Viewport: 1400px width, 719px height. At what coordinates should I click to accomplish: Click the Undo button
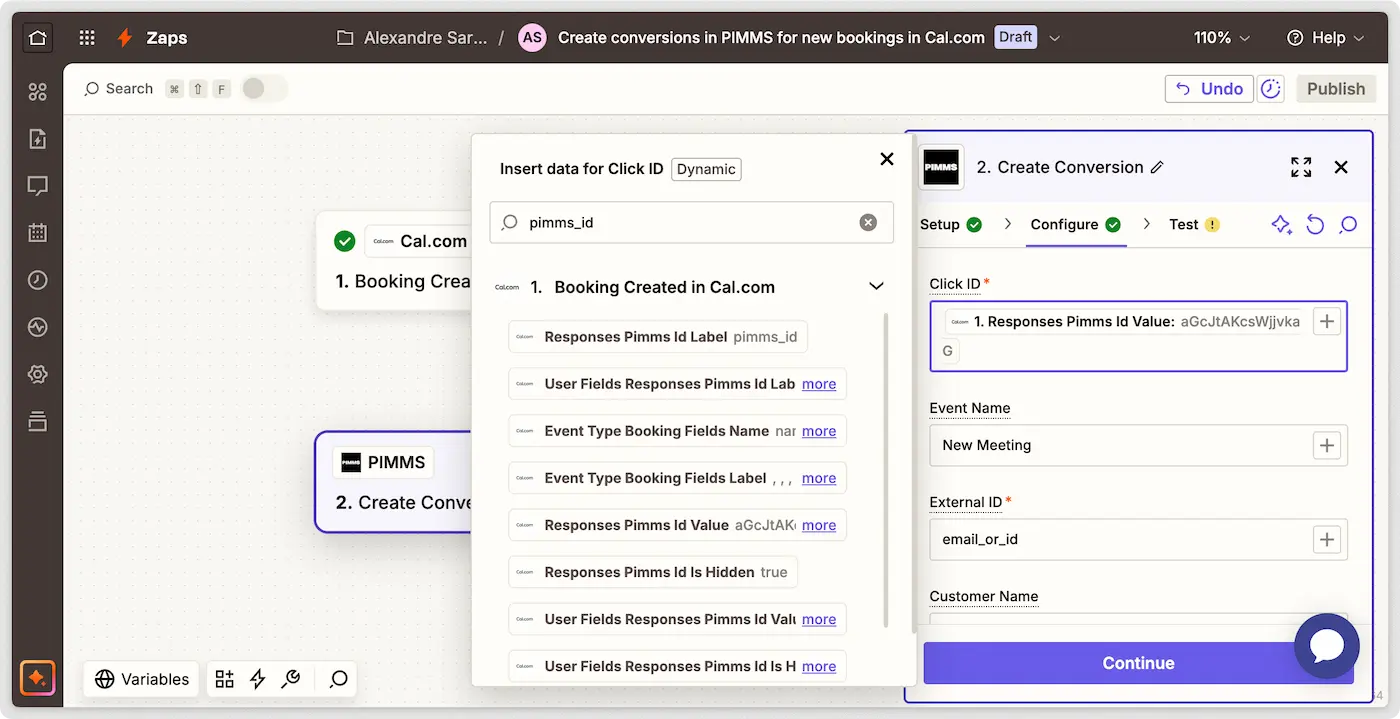pos(1208,89)
